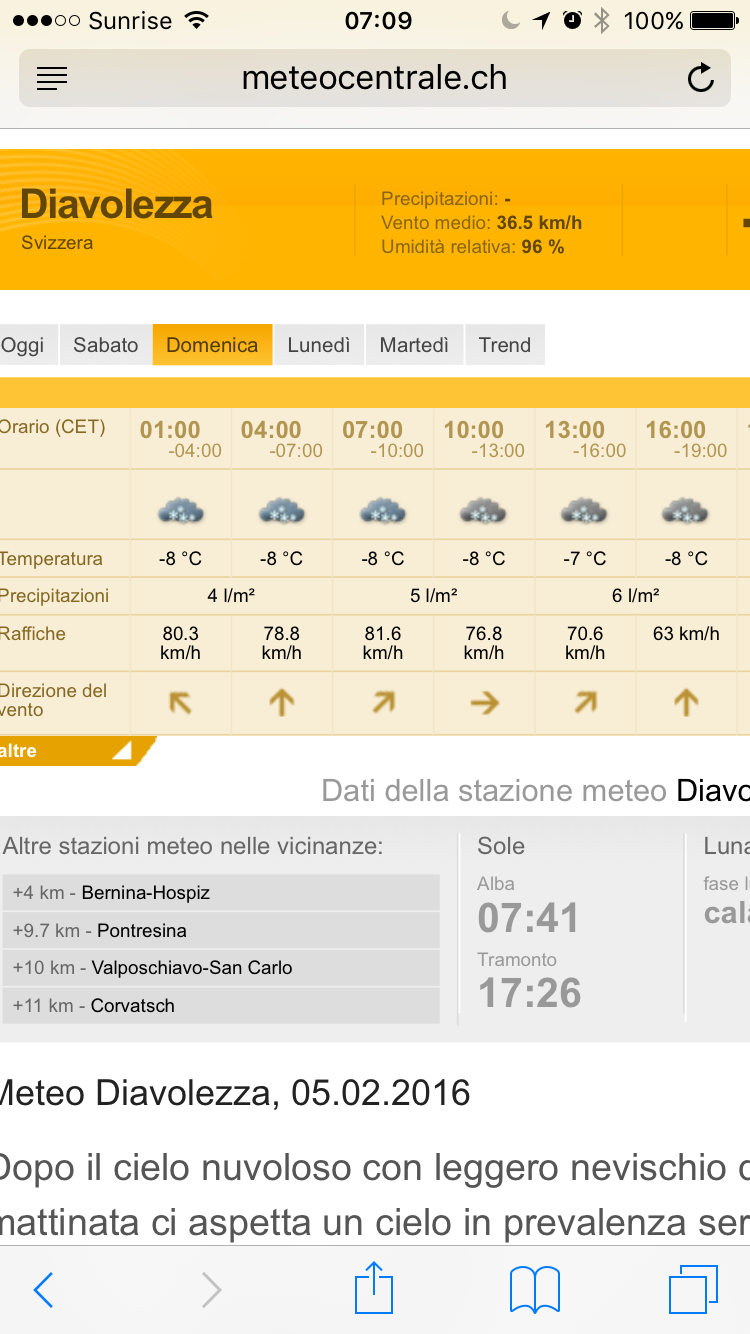Switch to the Martedì tab
This screenshot has height=1334, width=750.
(414, 345)
